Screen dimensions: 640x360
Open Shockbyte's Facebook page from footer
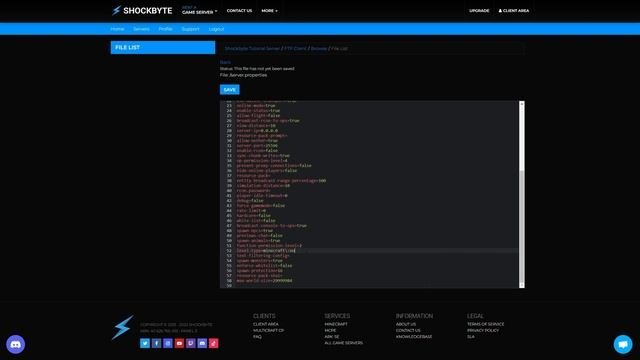[156, 343]
